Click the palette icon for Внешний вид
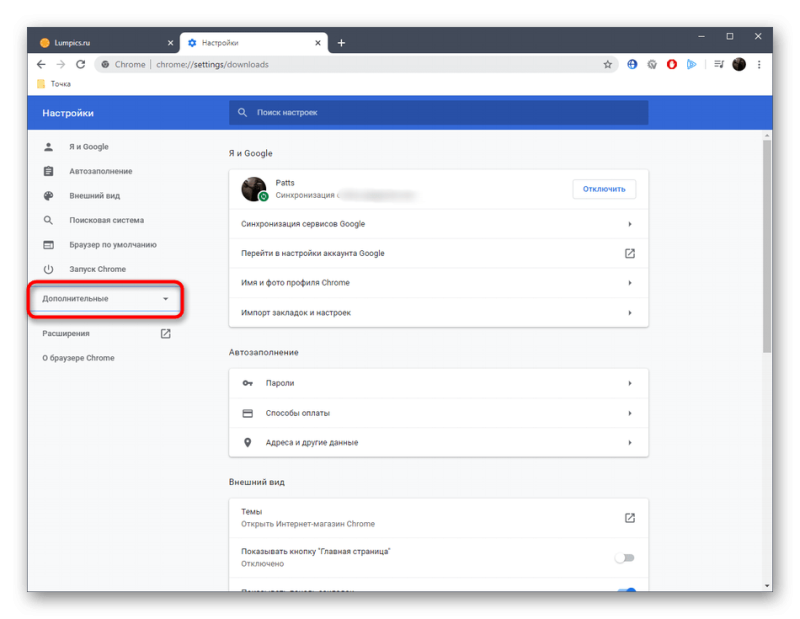The image size is (800, 619). 48,195
